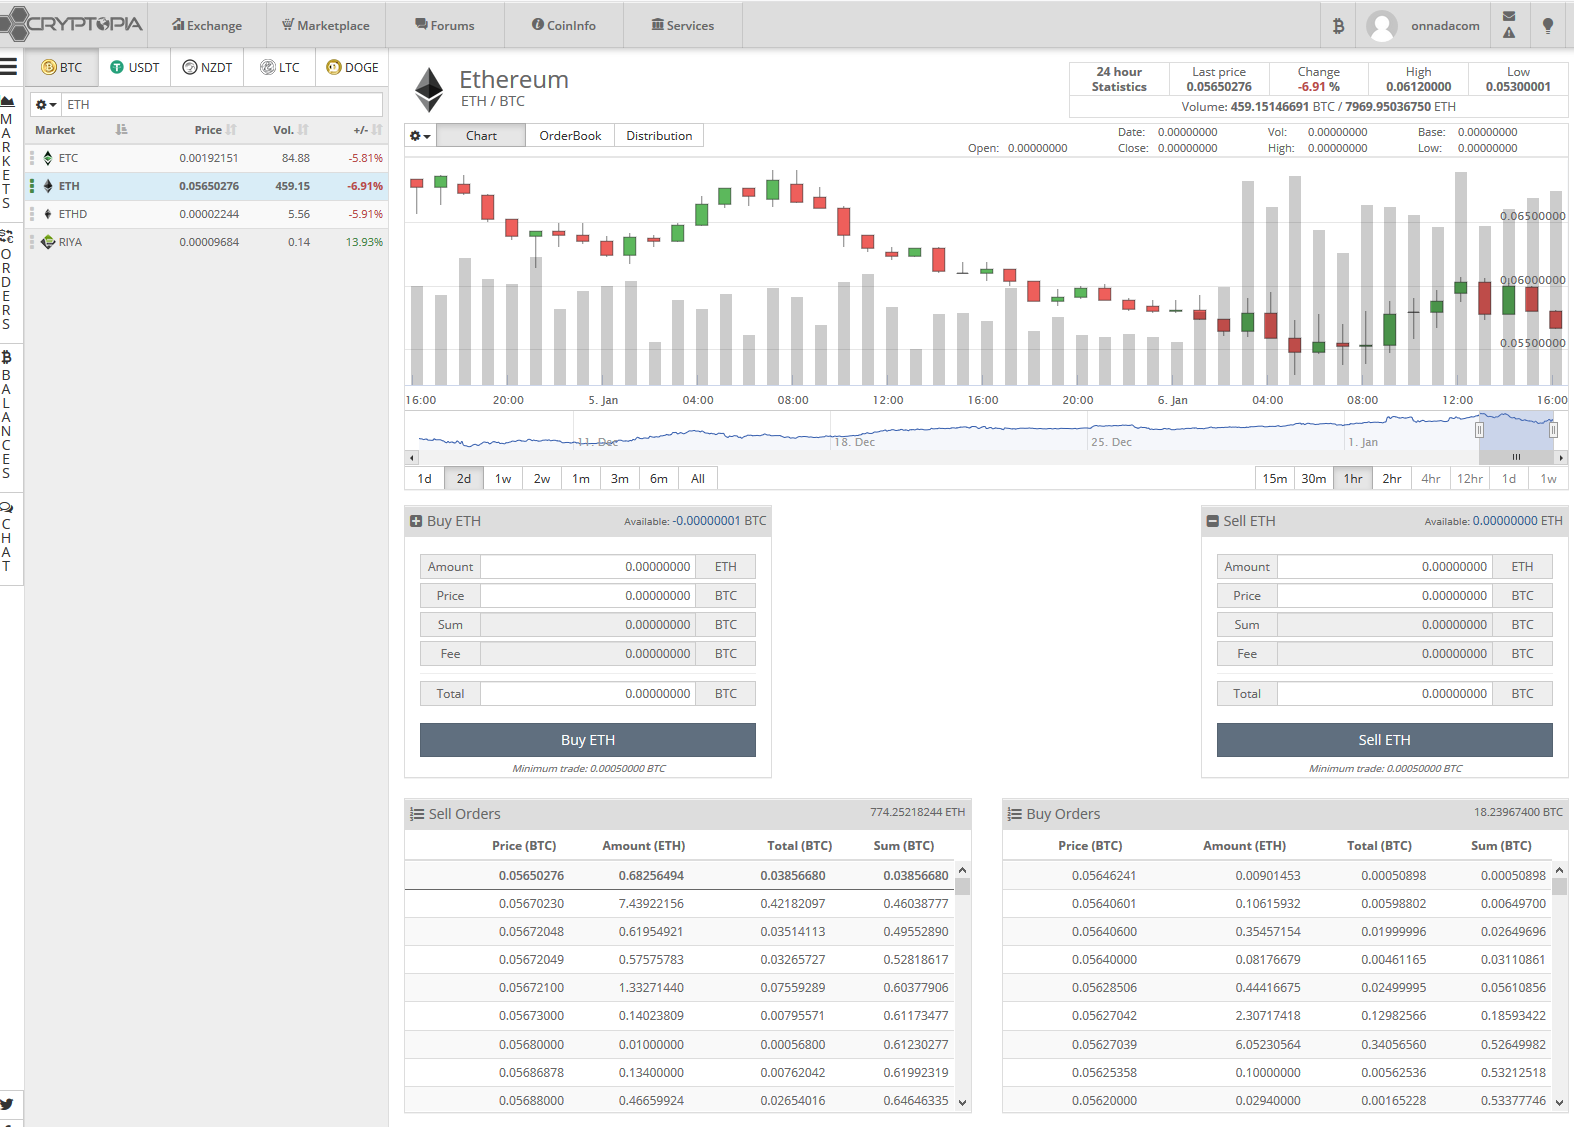Viewport: 1574px width, 1127px height.
Task: Click the Twitter bird icon
Action: tap(7, 1104)
